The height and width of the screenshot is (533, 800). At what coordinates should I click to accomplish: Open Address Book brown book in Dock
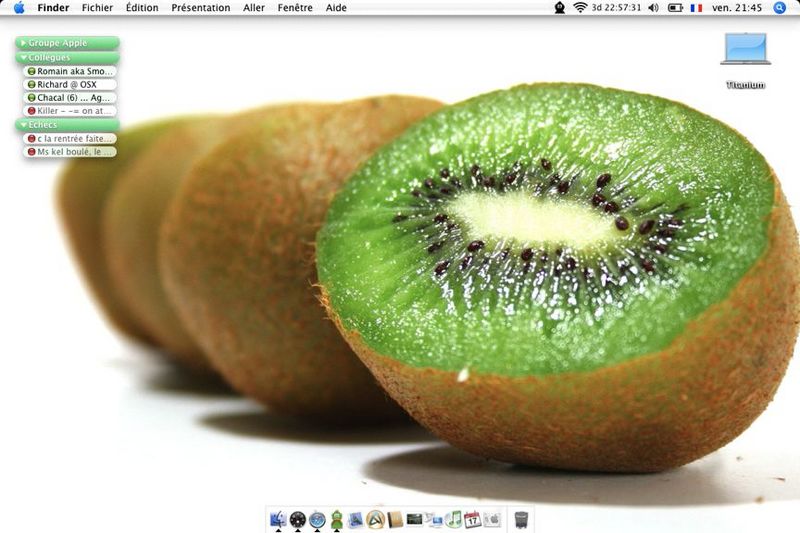click(x=395, y=520)
